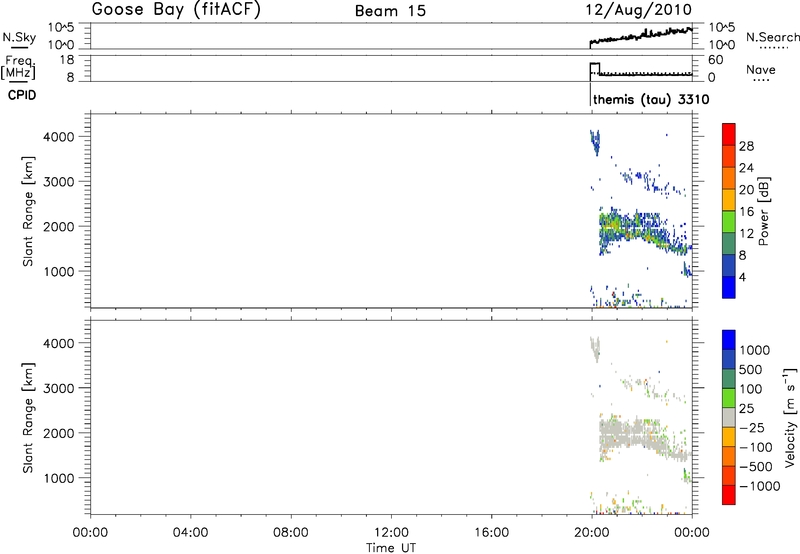The width and height of the screenshot is (800, 554).
Task: Click the '20:00' time tick label
Action: (x=592, y=533)
